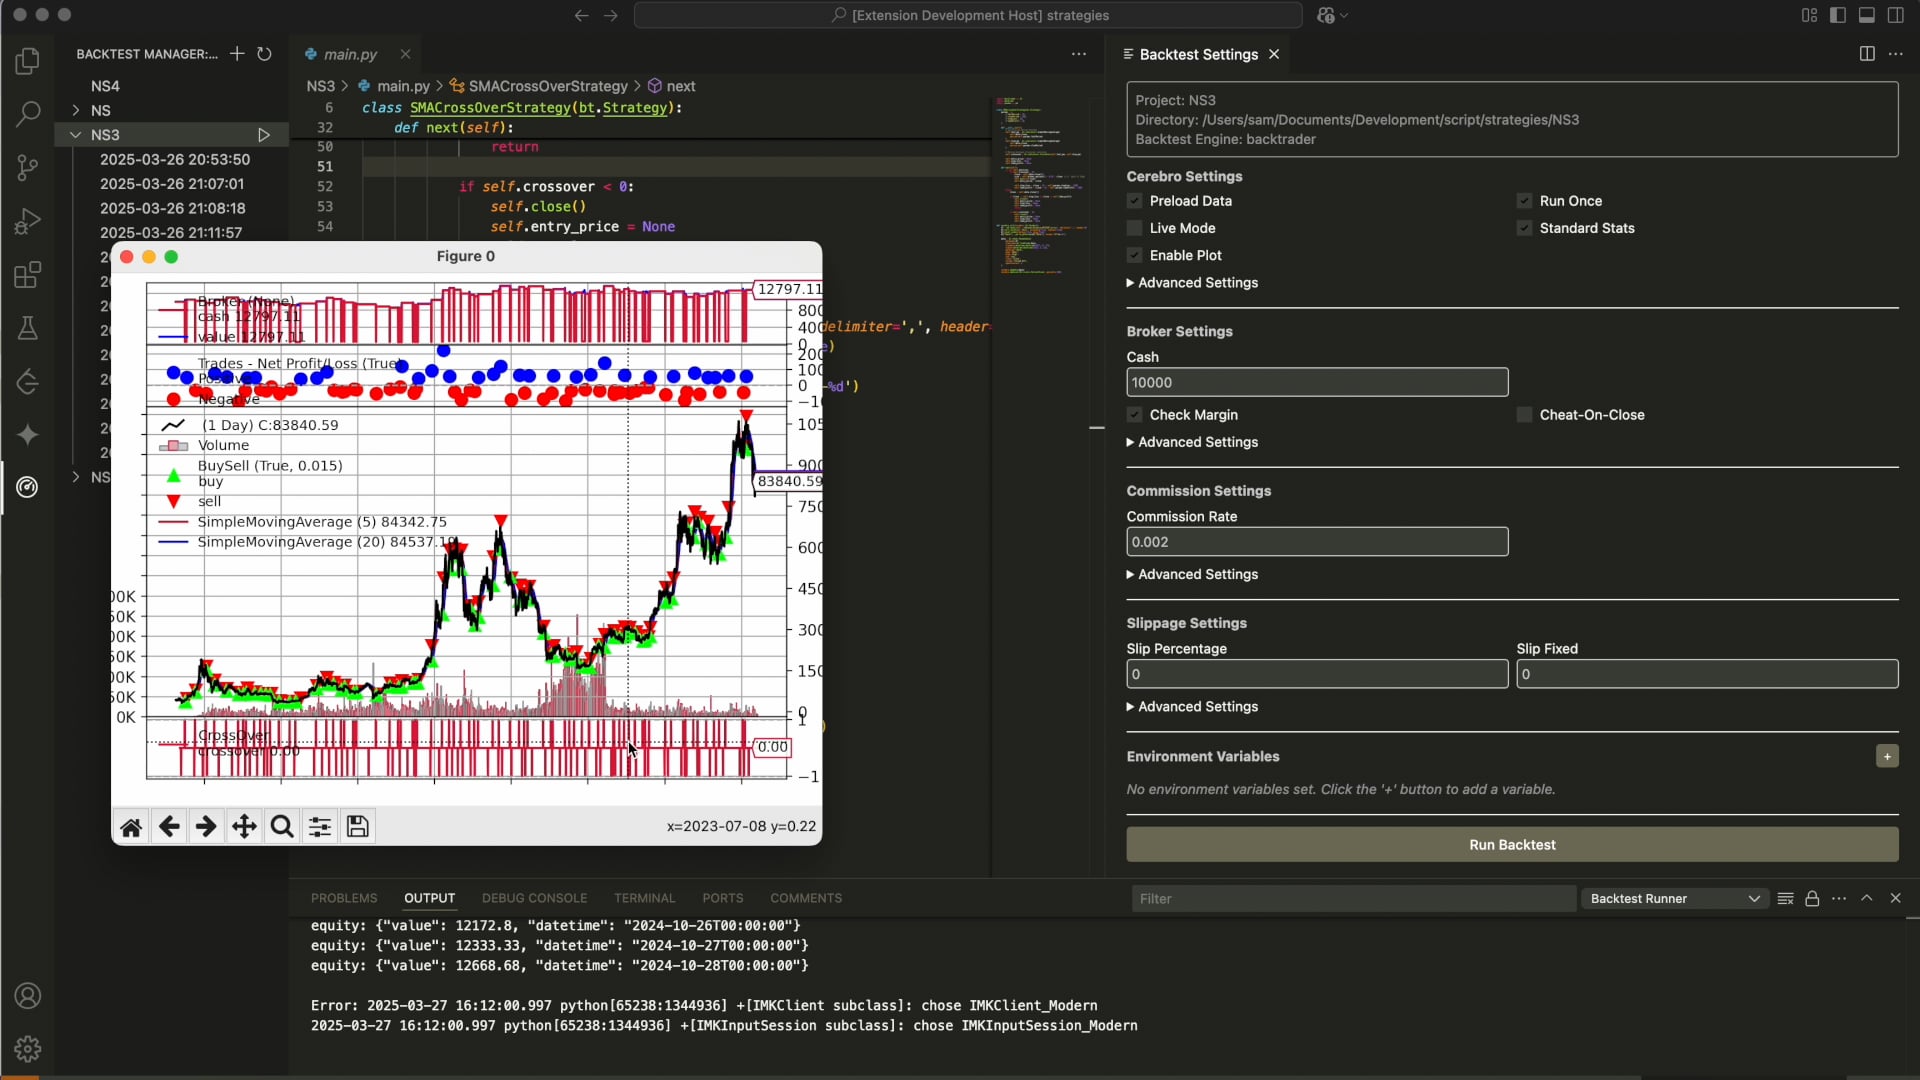The height and width of the screenshot is (1080, 1920).
Task: Clear the output panel
Action: click(1785, 899)
